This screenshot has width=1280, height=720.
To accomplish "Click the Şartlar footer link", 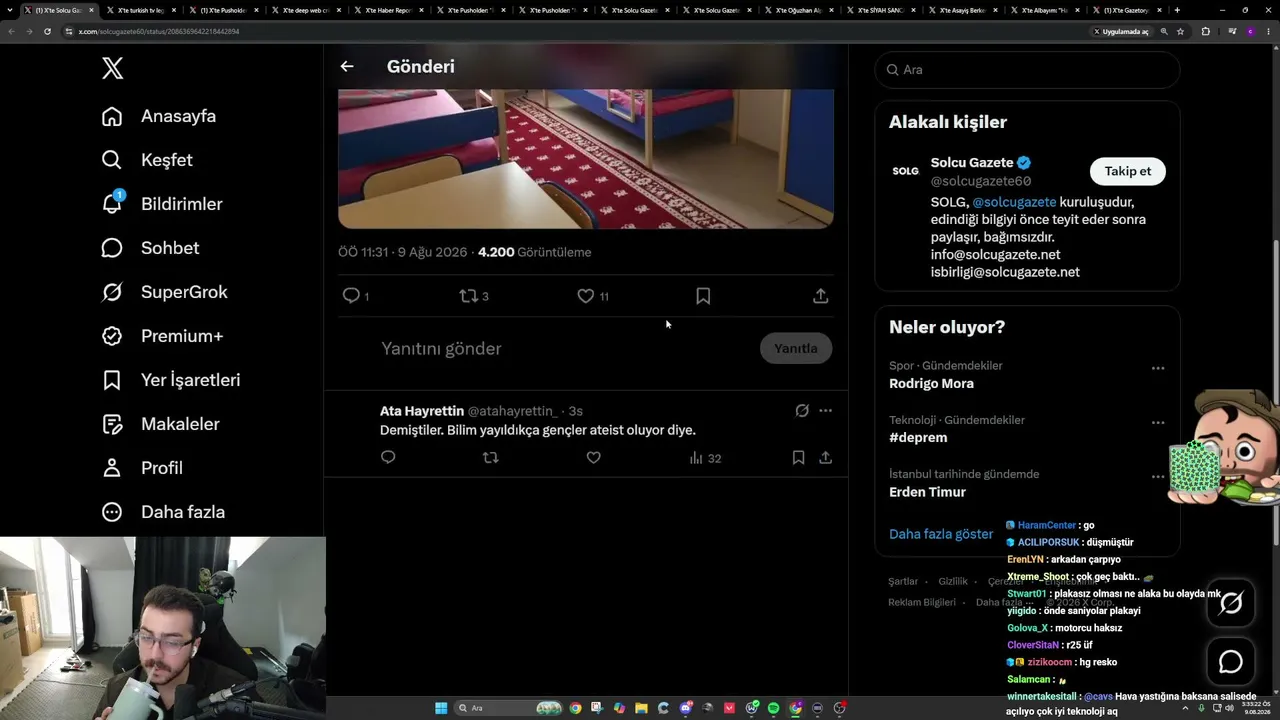I will coord(903,581).
